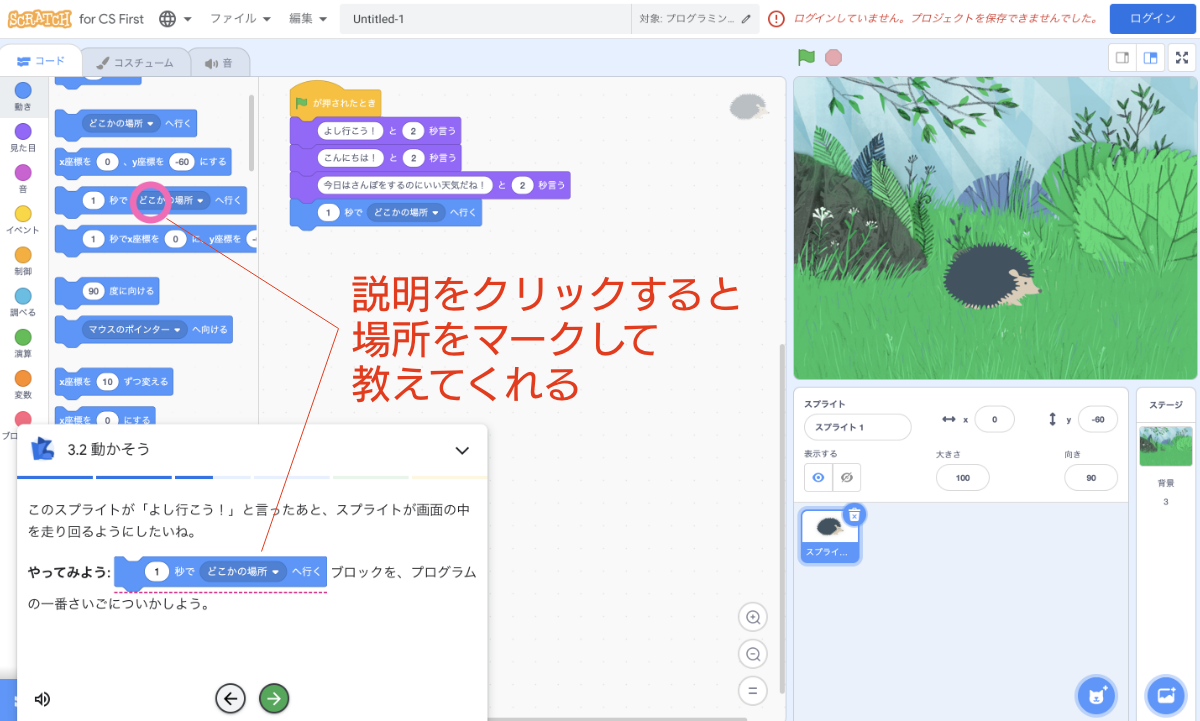
Task: Hide スプライト1 with the crossed-eye toggle
Action: 846,478
